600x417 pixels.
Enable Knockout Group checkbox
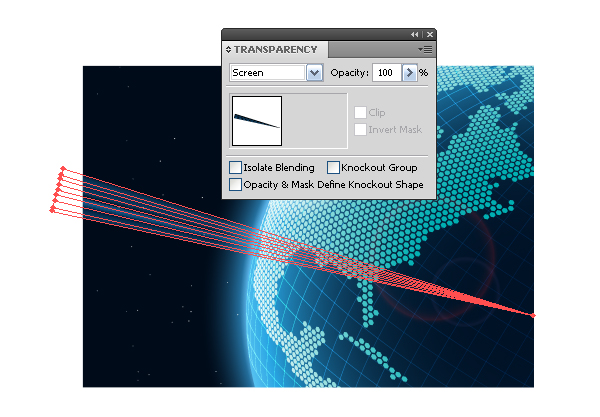click(333, 168)
